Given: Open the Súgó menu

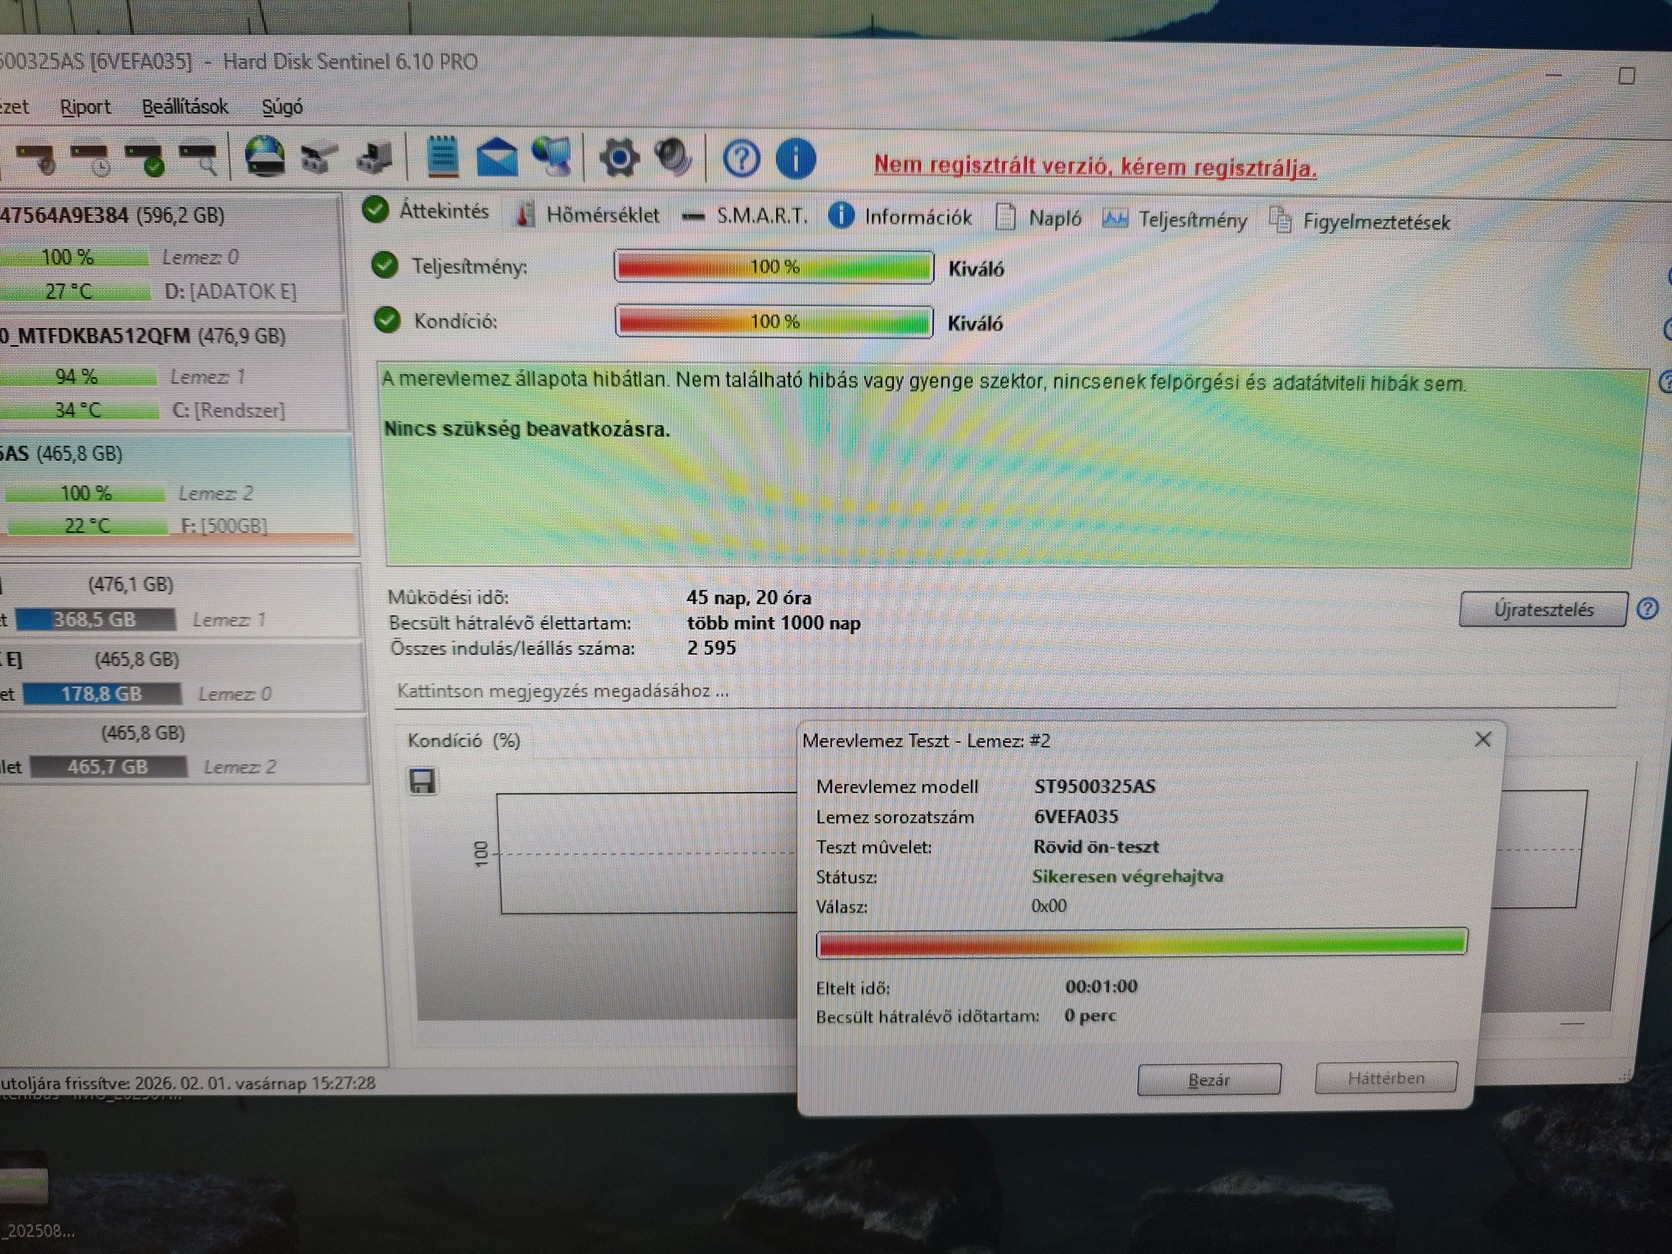Looking at the screenshot, I should (x=282, y=106).
